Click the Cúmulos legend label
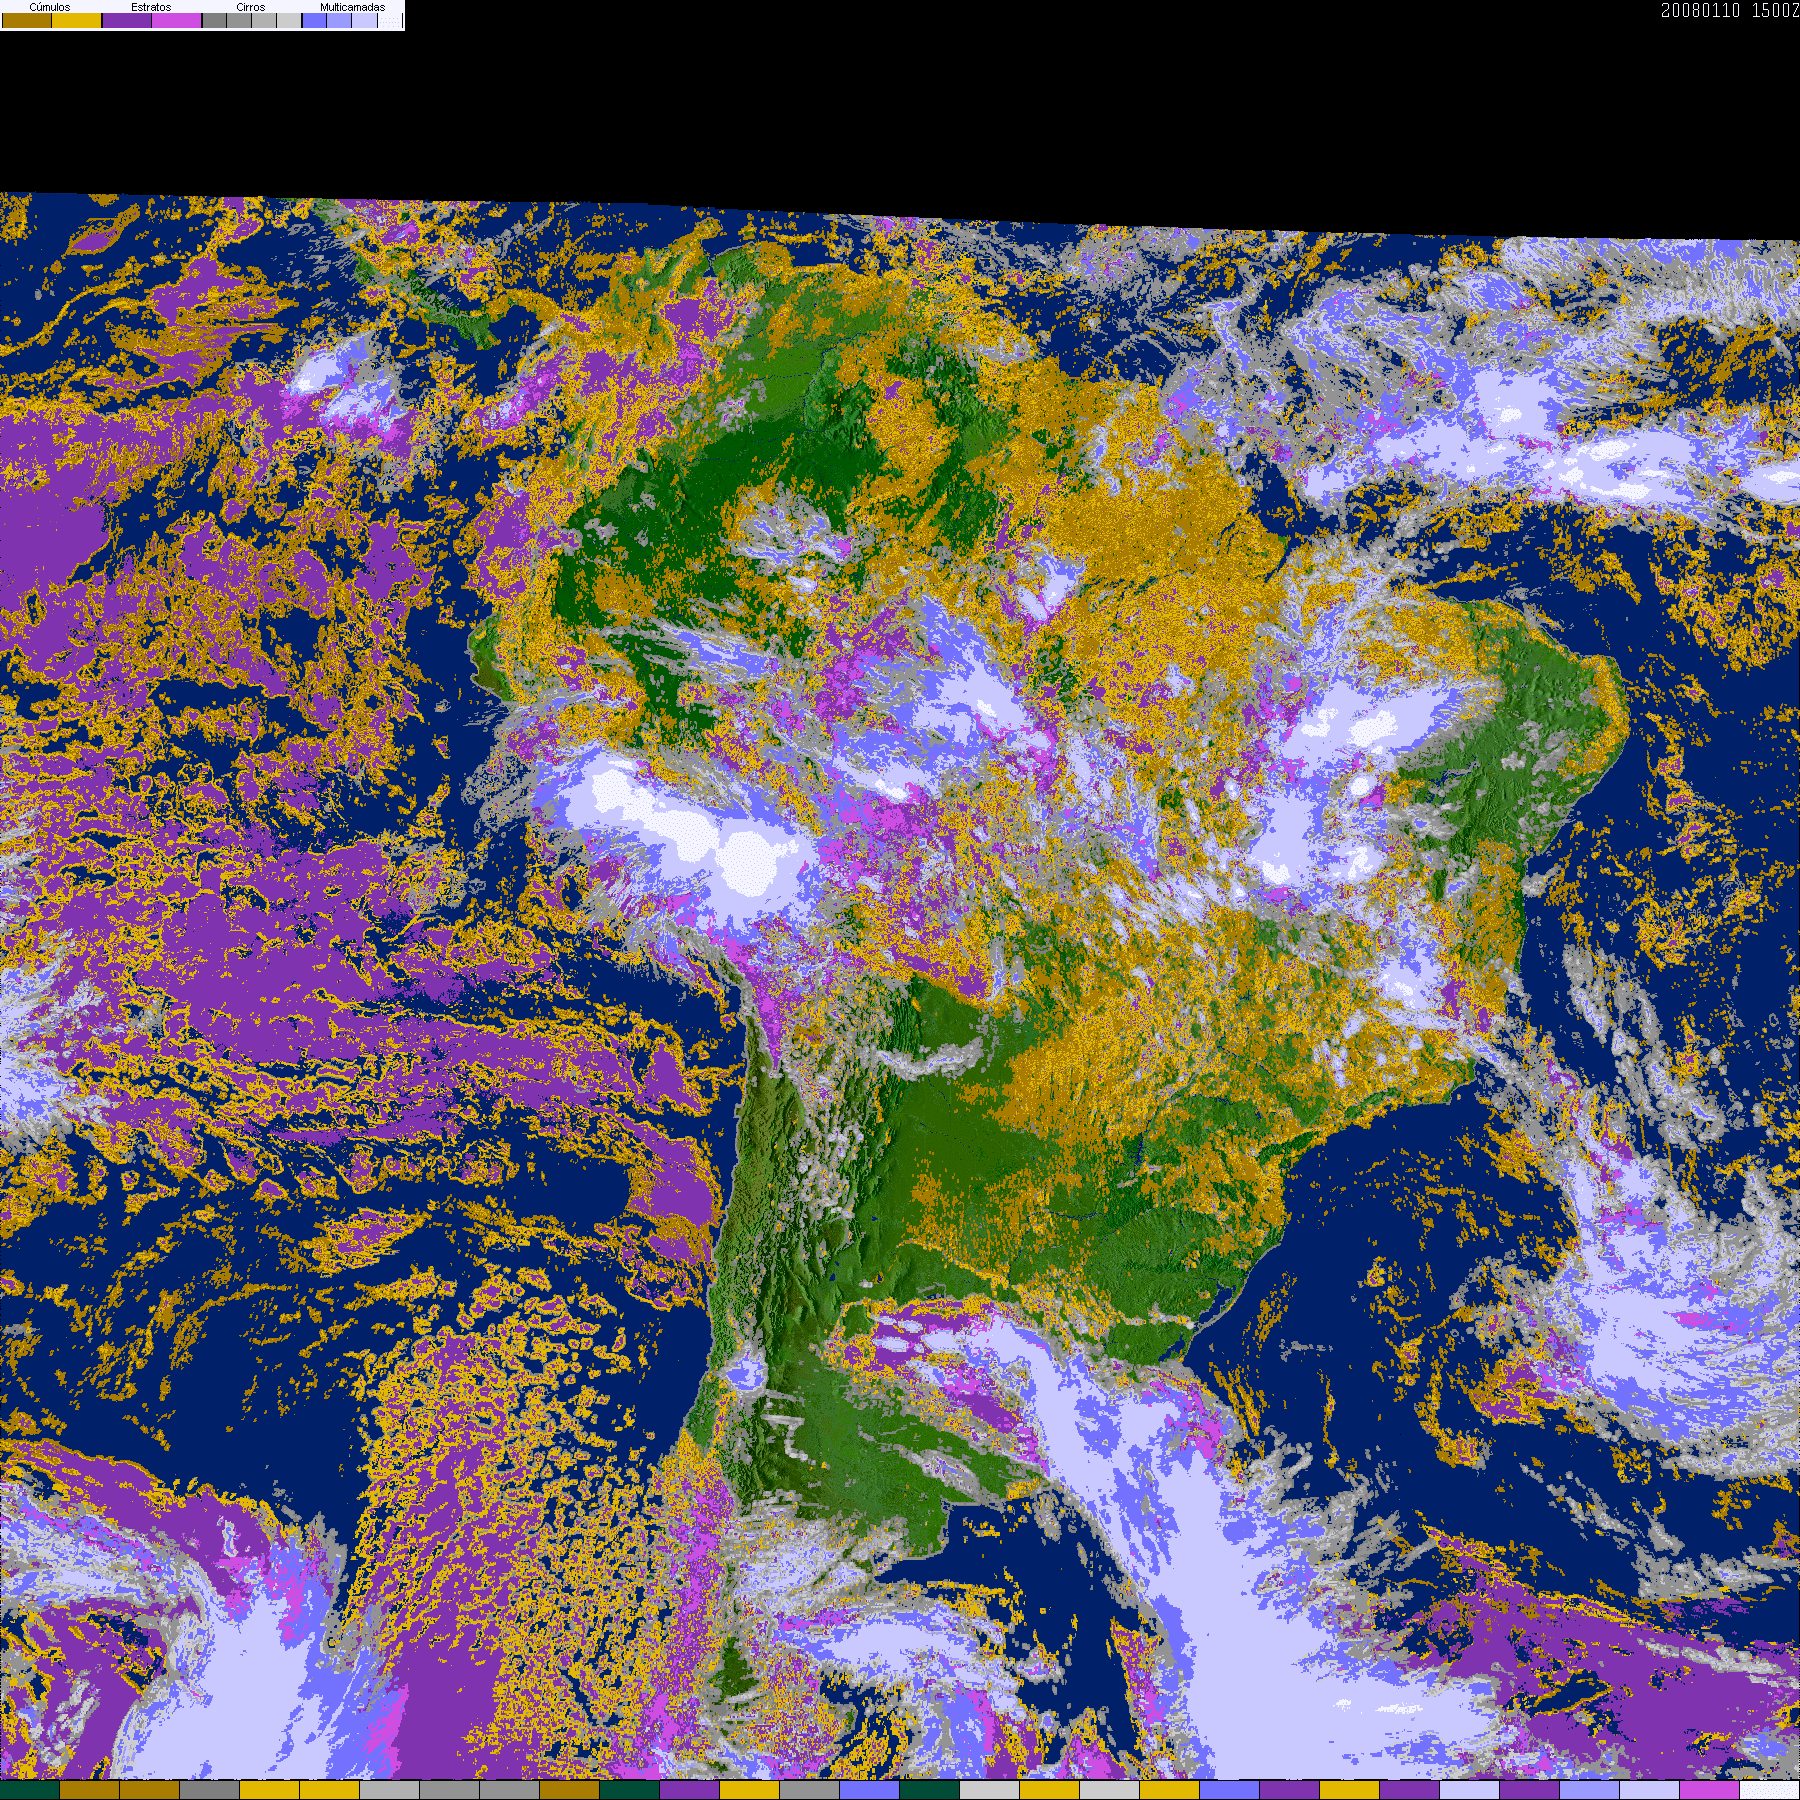 click(x=50, y=7)
